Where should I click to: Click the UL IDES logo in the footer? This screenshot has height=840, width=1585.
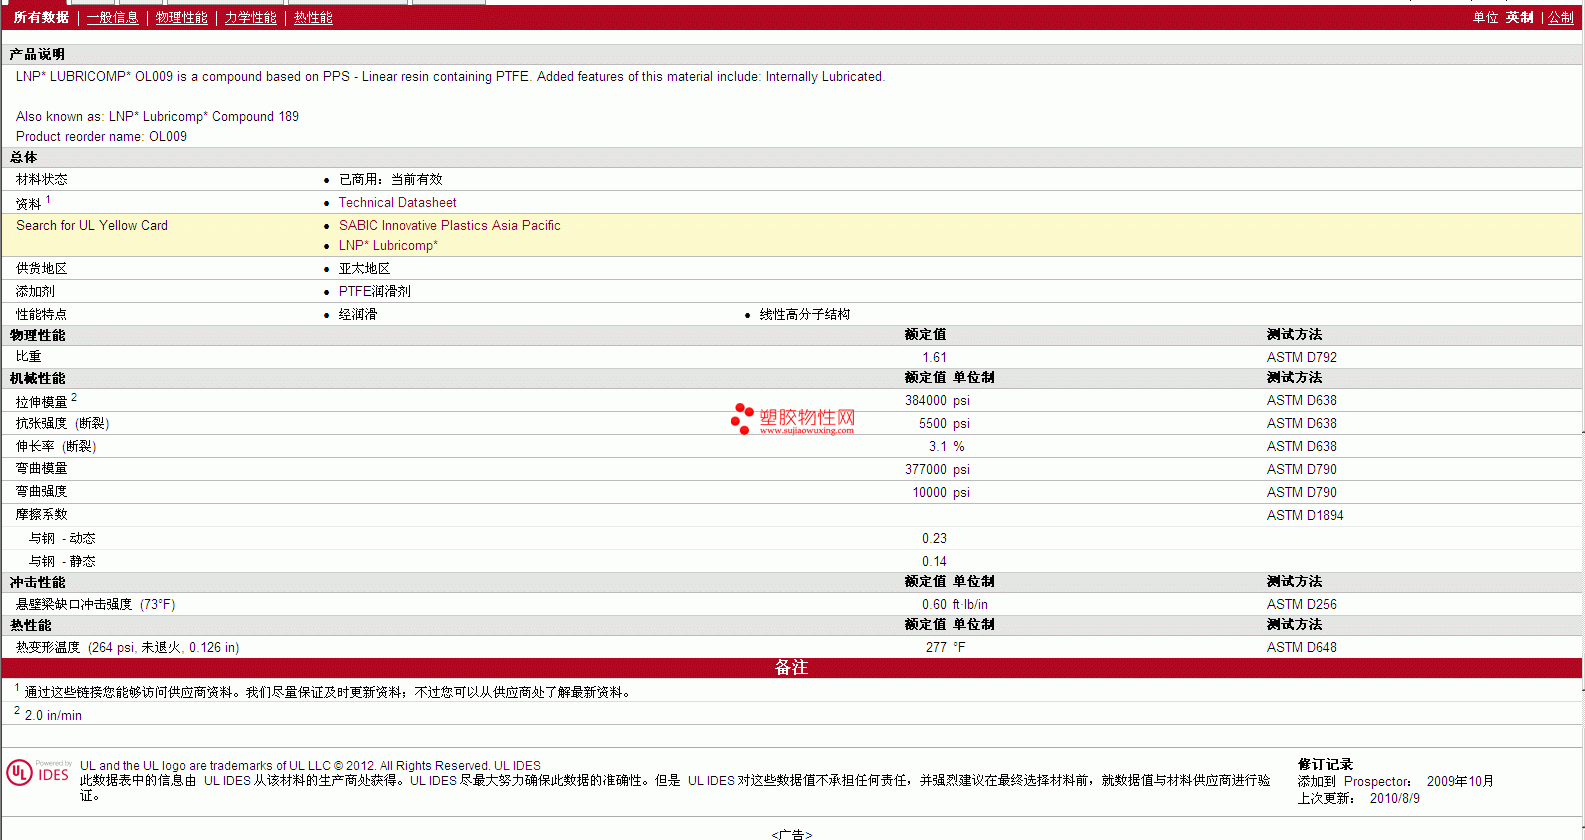(x=39, y=772)
